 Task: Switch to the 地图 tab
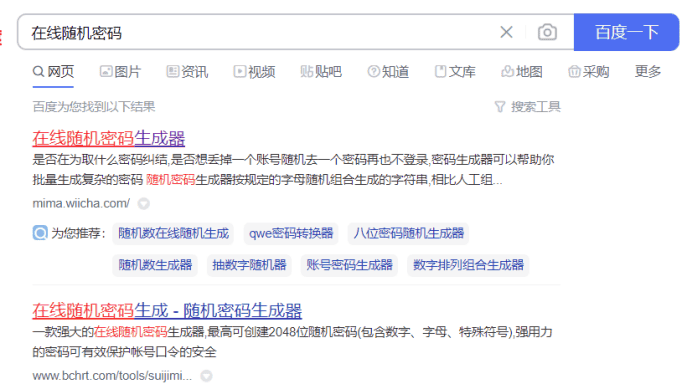(x=522, y=72)
